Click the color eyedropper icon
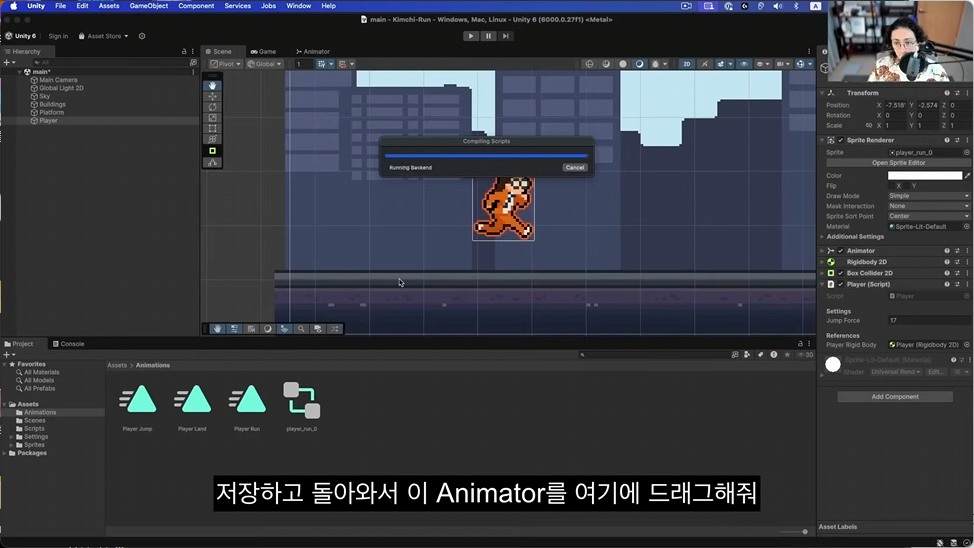 967,176
